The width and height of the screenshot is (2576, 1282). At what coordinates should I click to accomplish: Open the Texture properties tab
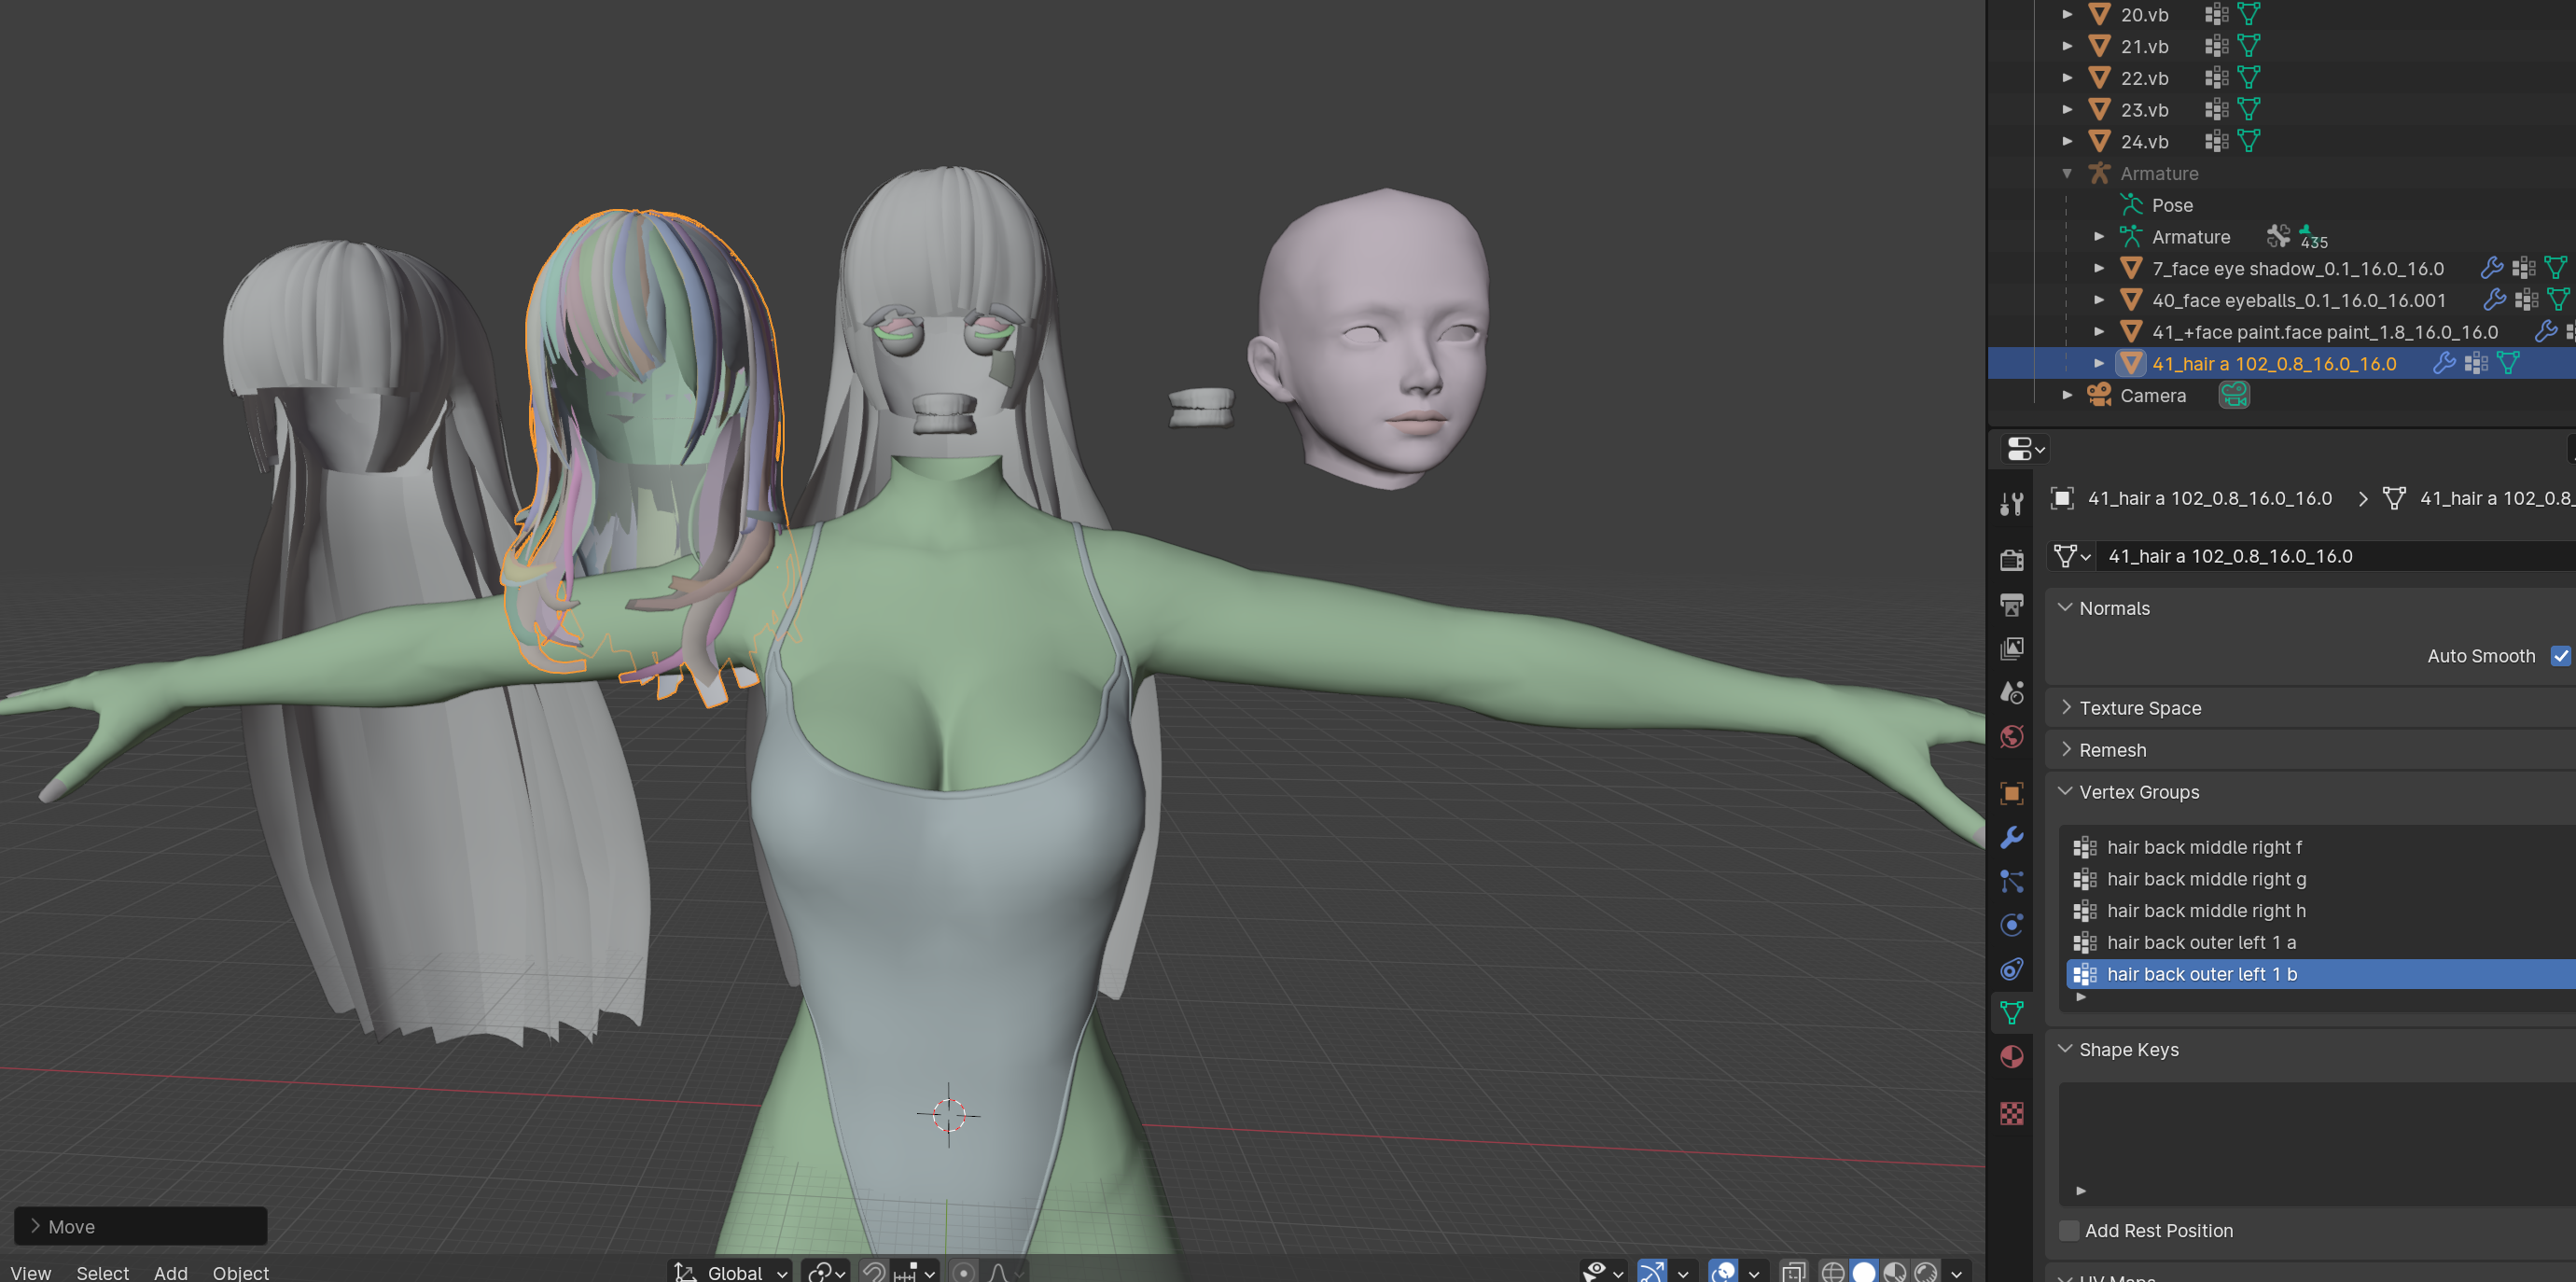[2012, 1113]
